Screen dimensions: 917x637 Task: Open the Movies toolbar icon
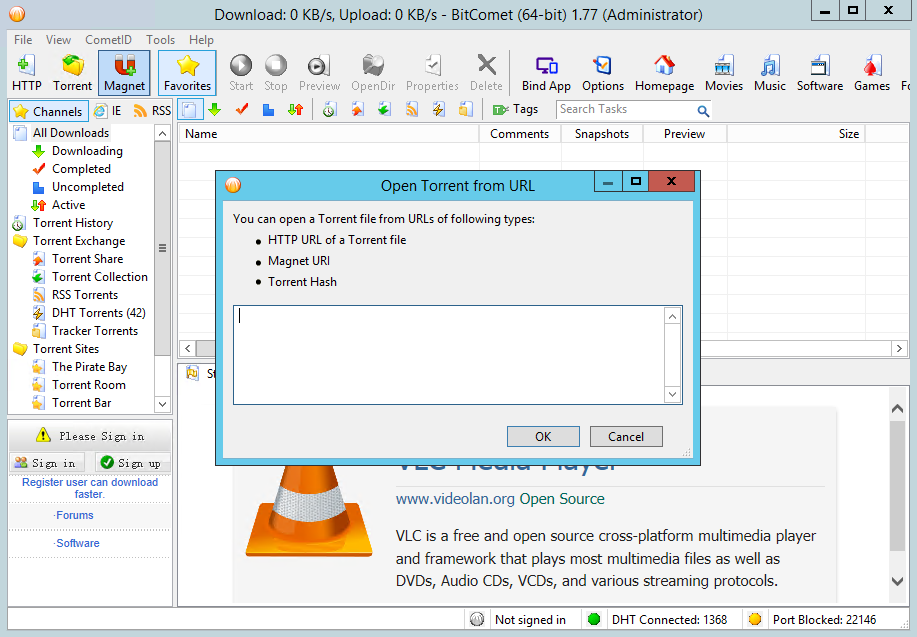[723, 73]
